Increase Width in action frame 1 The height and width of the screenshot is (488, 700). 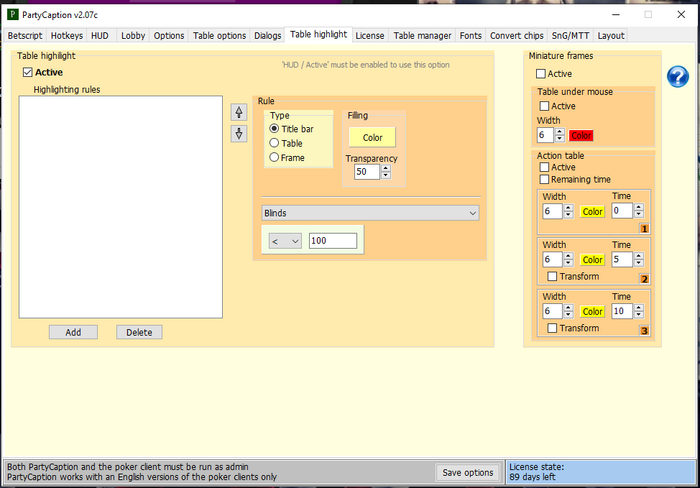click(x=568, y=208)
